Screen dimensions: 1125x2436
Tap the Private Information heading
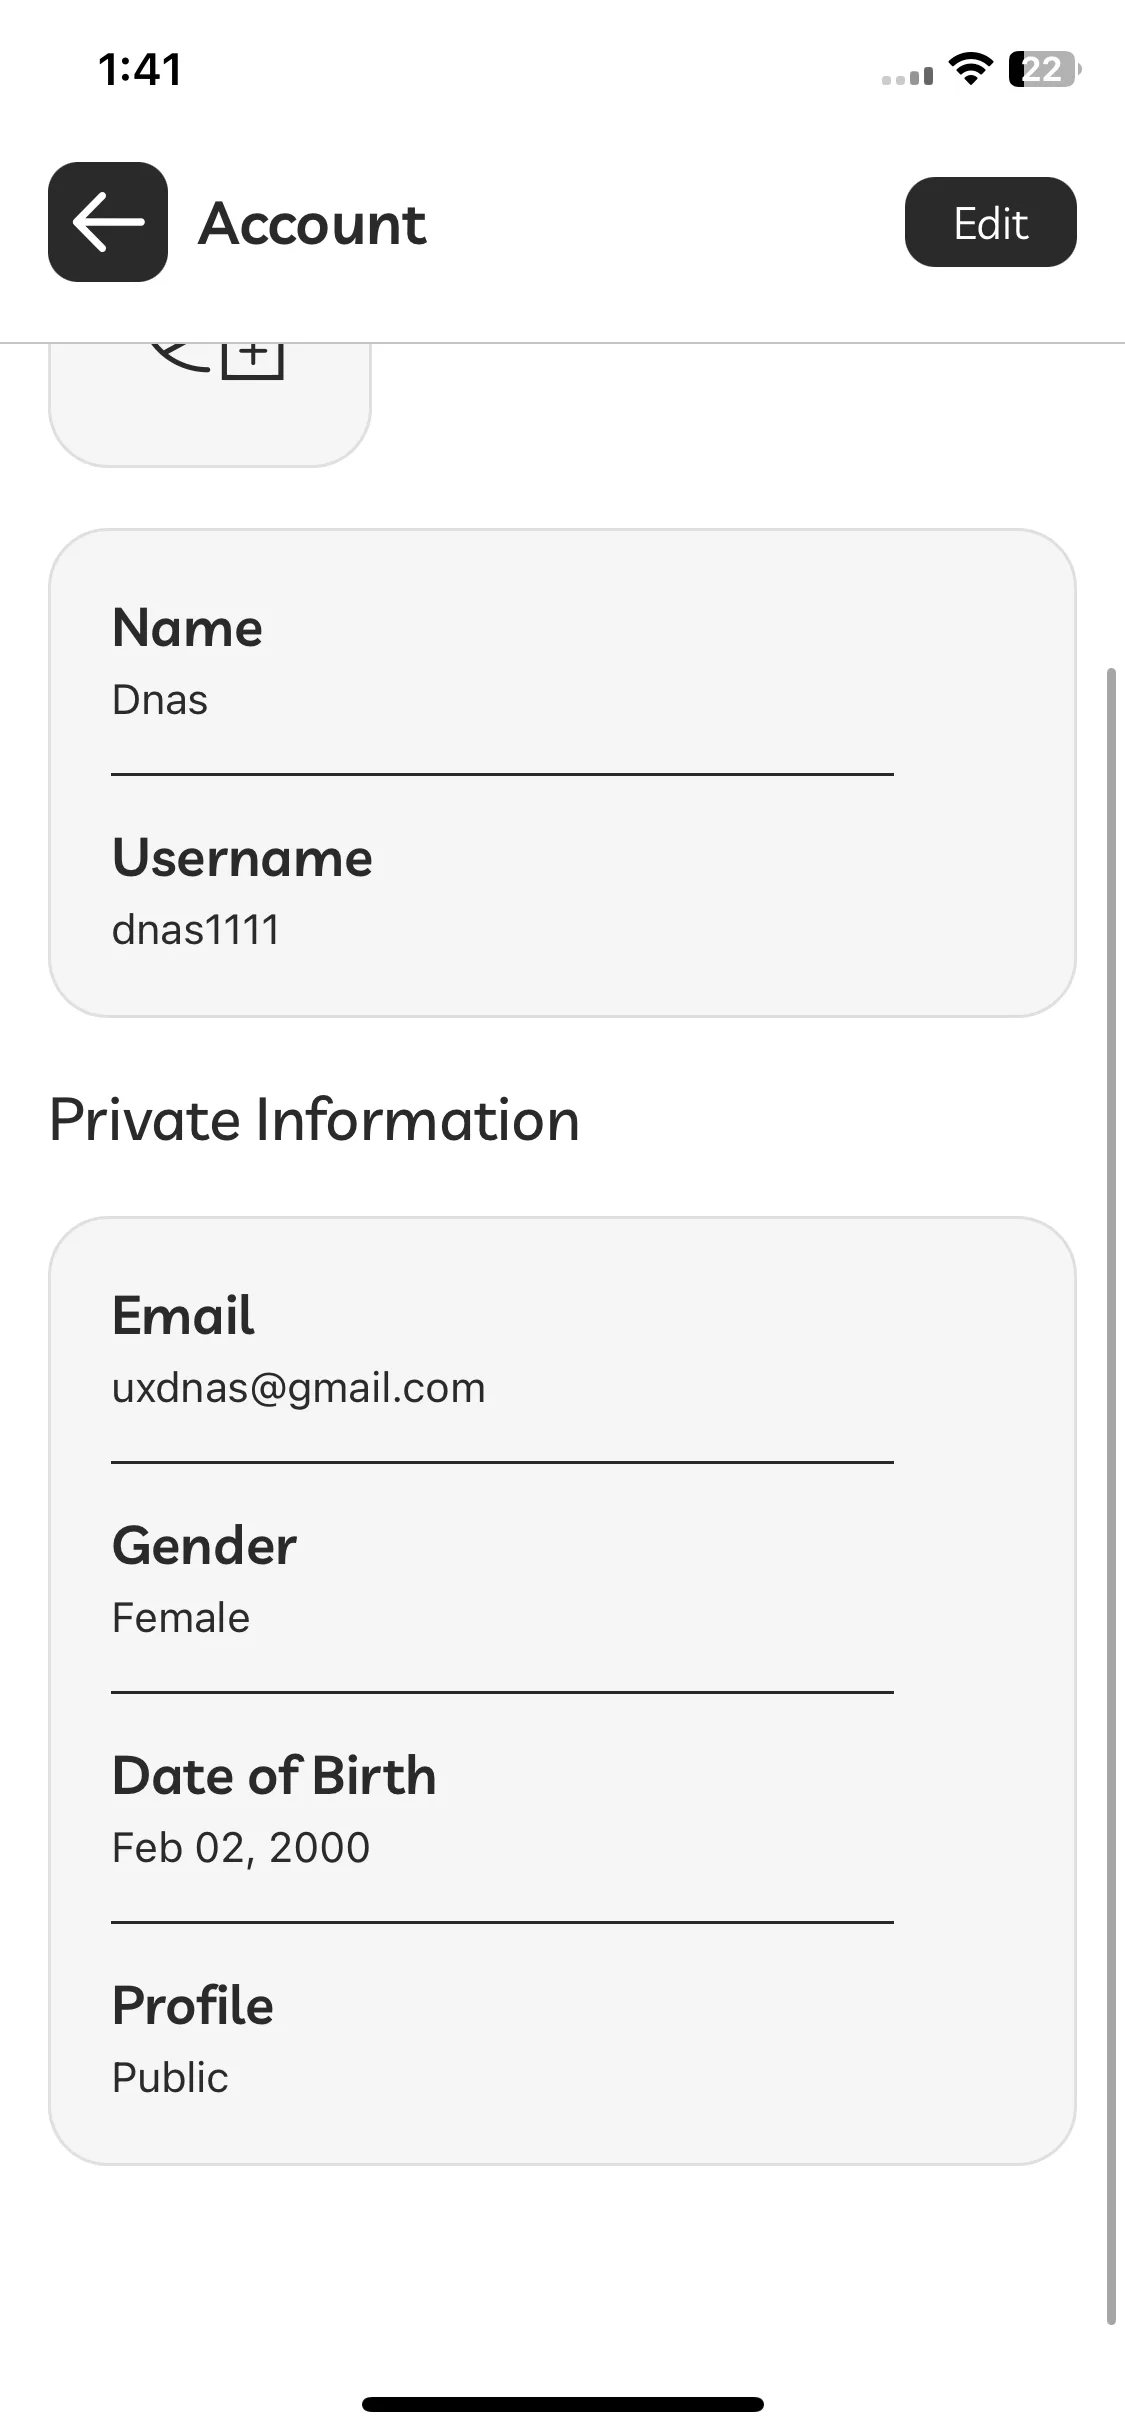click(x=314, y=1120)
